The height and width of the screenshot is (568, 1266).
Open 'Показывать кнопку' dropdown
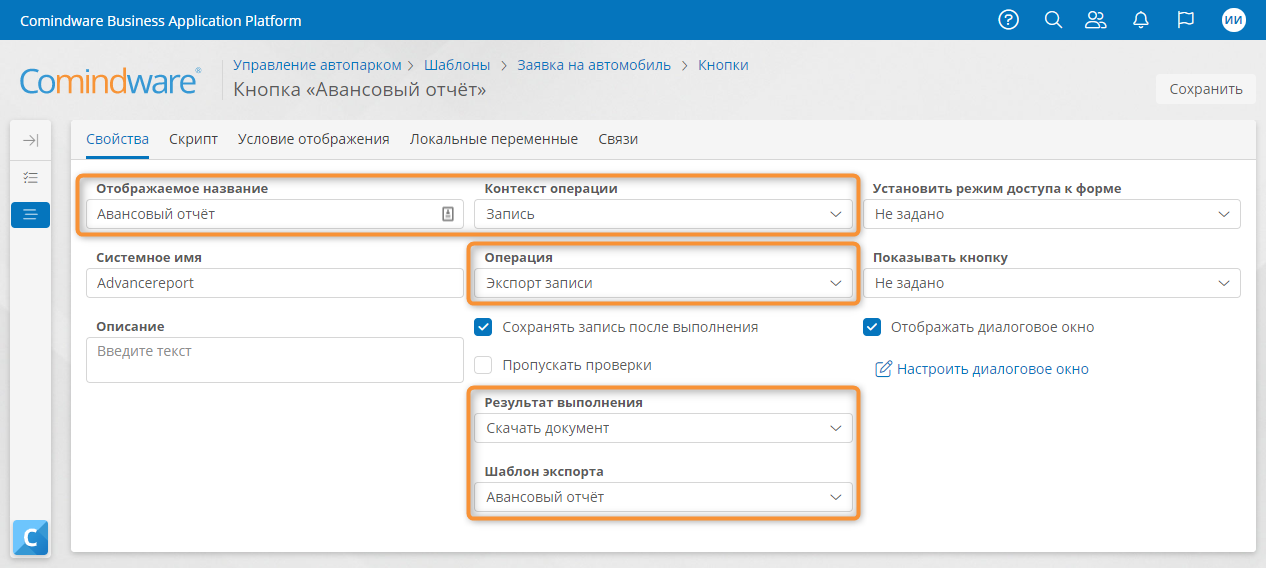point(1052,283)
